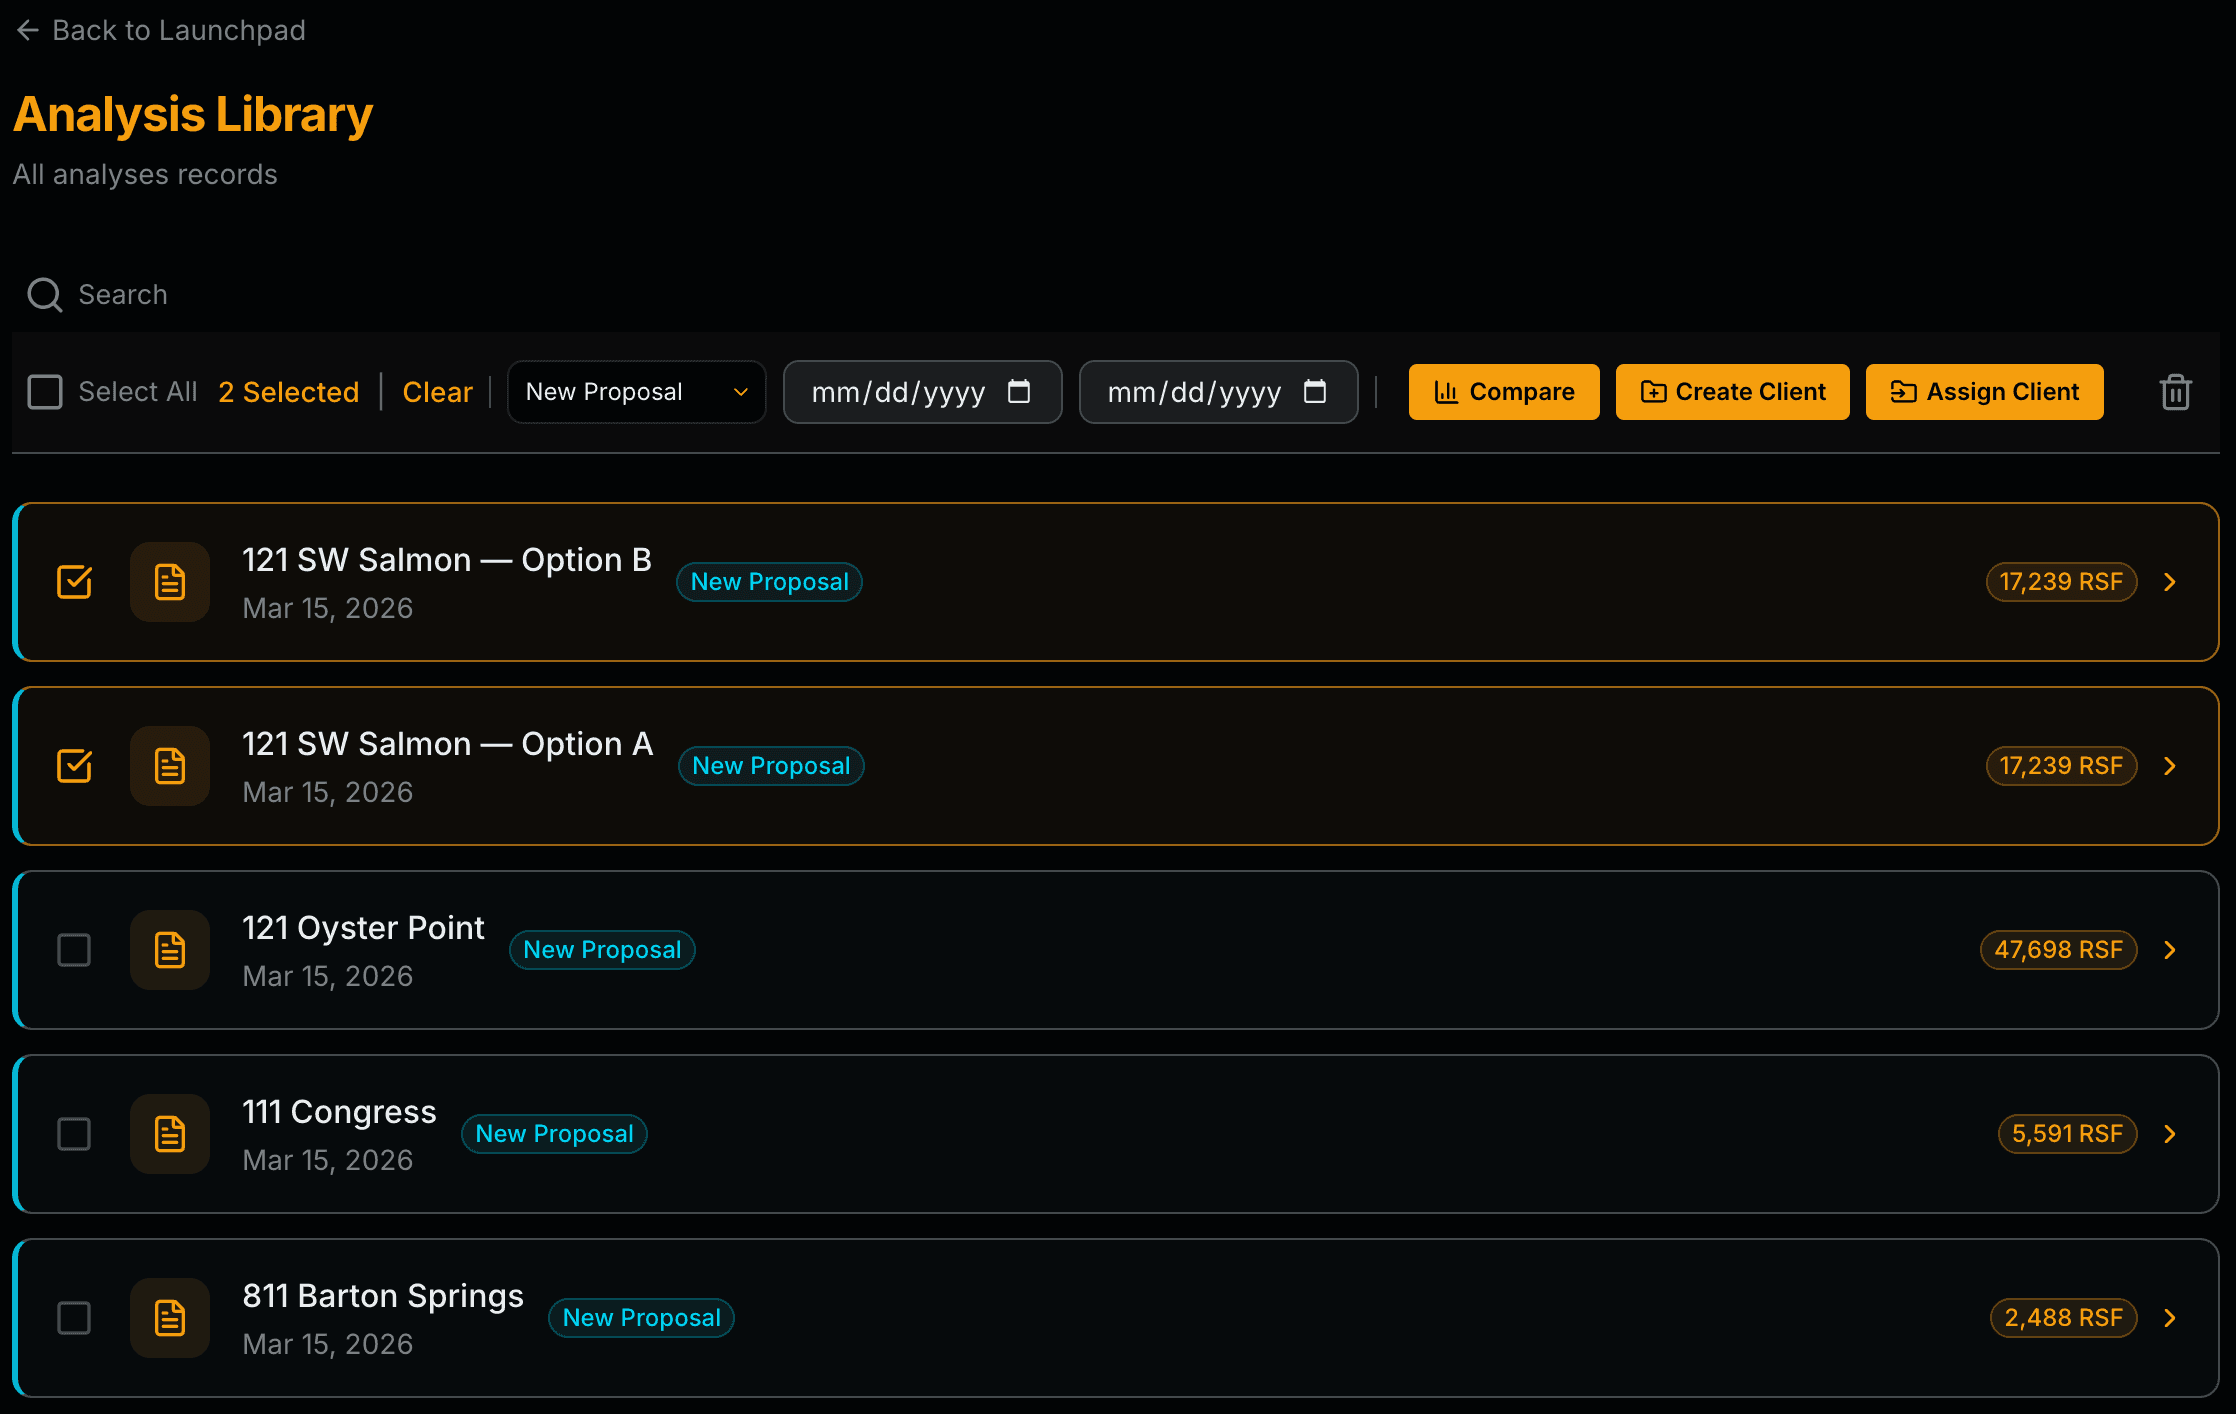
Task: Click the back arrow to Launchpad
Action: pyautogui.click(x=28, y=30)
